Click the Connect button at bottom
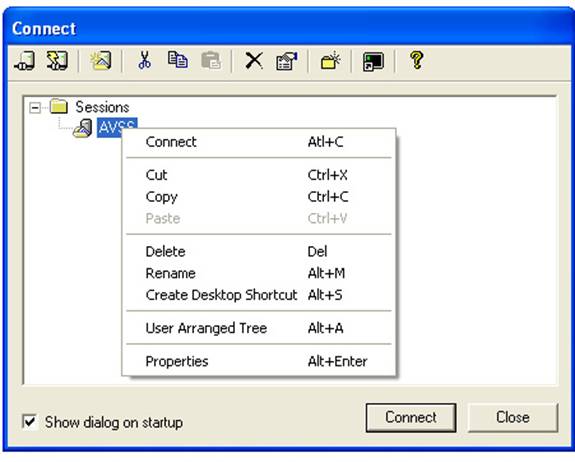The width and height of the screenshot is (575, 462). 411,417
